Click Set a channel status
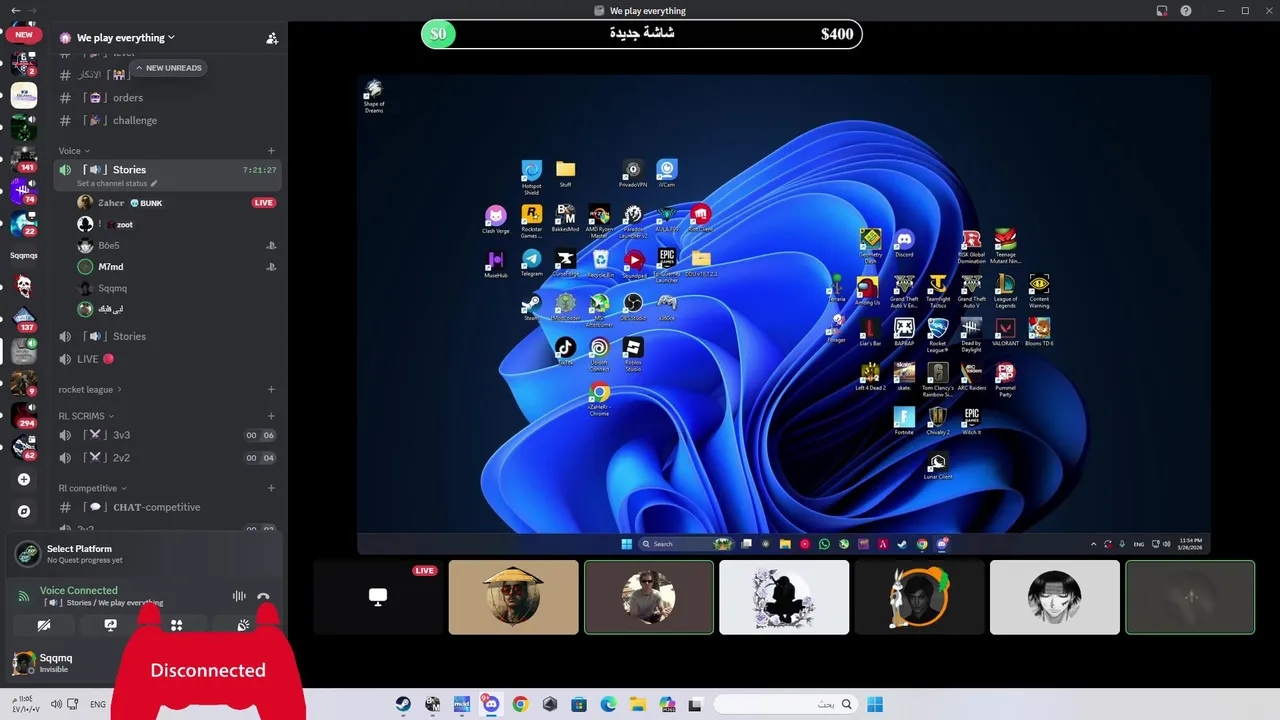This screenshot has height=720, width=1280. [x=117, y=184]
